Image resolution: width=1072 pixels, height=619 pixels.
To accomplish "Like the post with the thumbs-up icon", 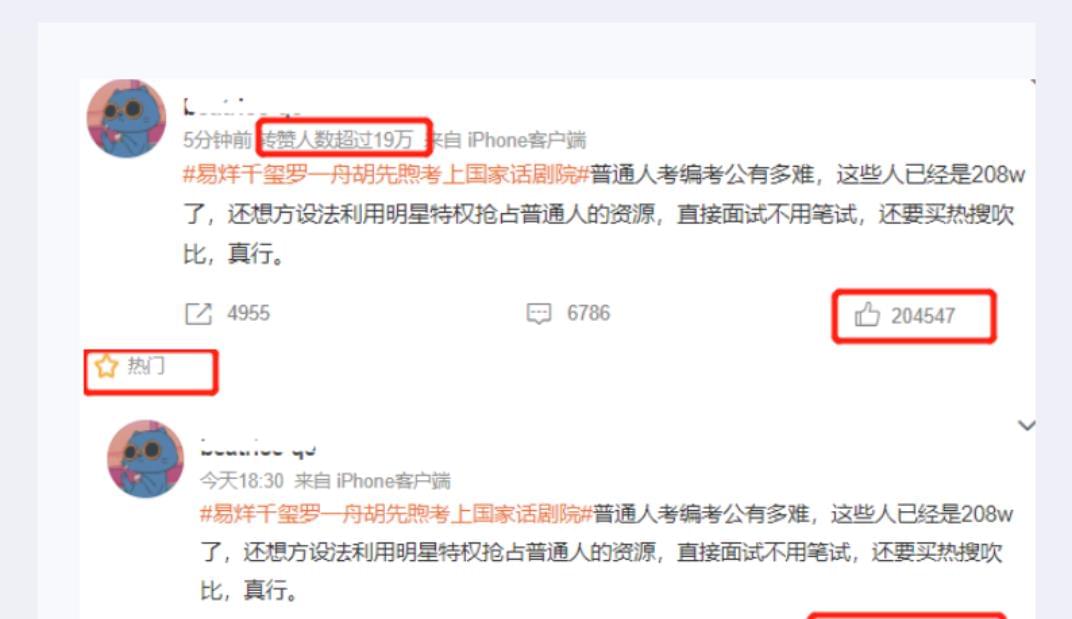I will [867, 315].
